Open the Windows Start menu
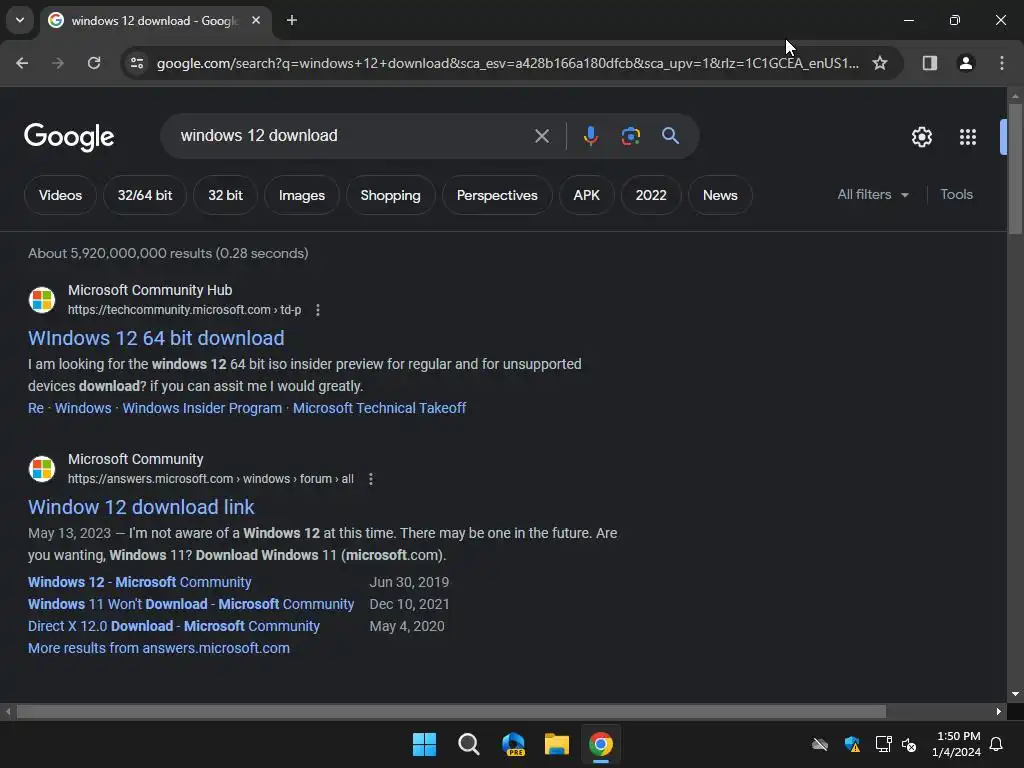Image resolution: width=1024 pixels, height=768 pixels. click(424, 744)
